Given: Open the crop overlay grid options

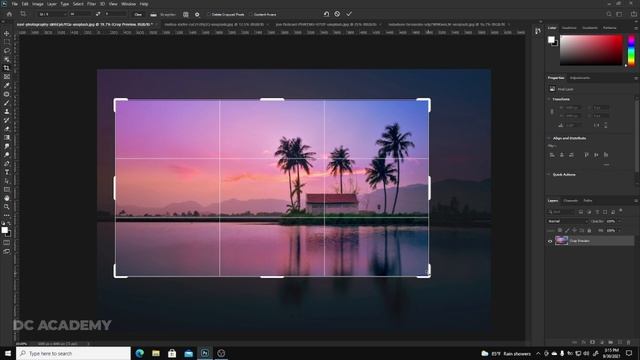Looking at the screenshot, I should [x=186, y=14].
